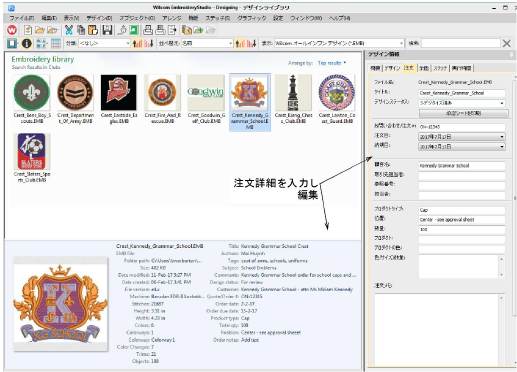Open the 分類 group dropdown showing <なし>
Viewport: 517px width, 372px height.
[x=104, y=43]
